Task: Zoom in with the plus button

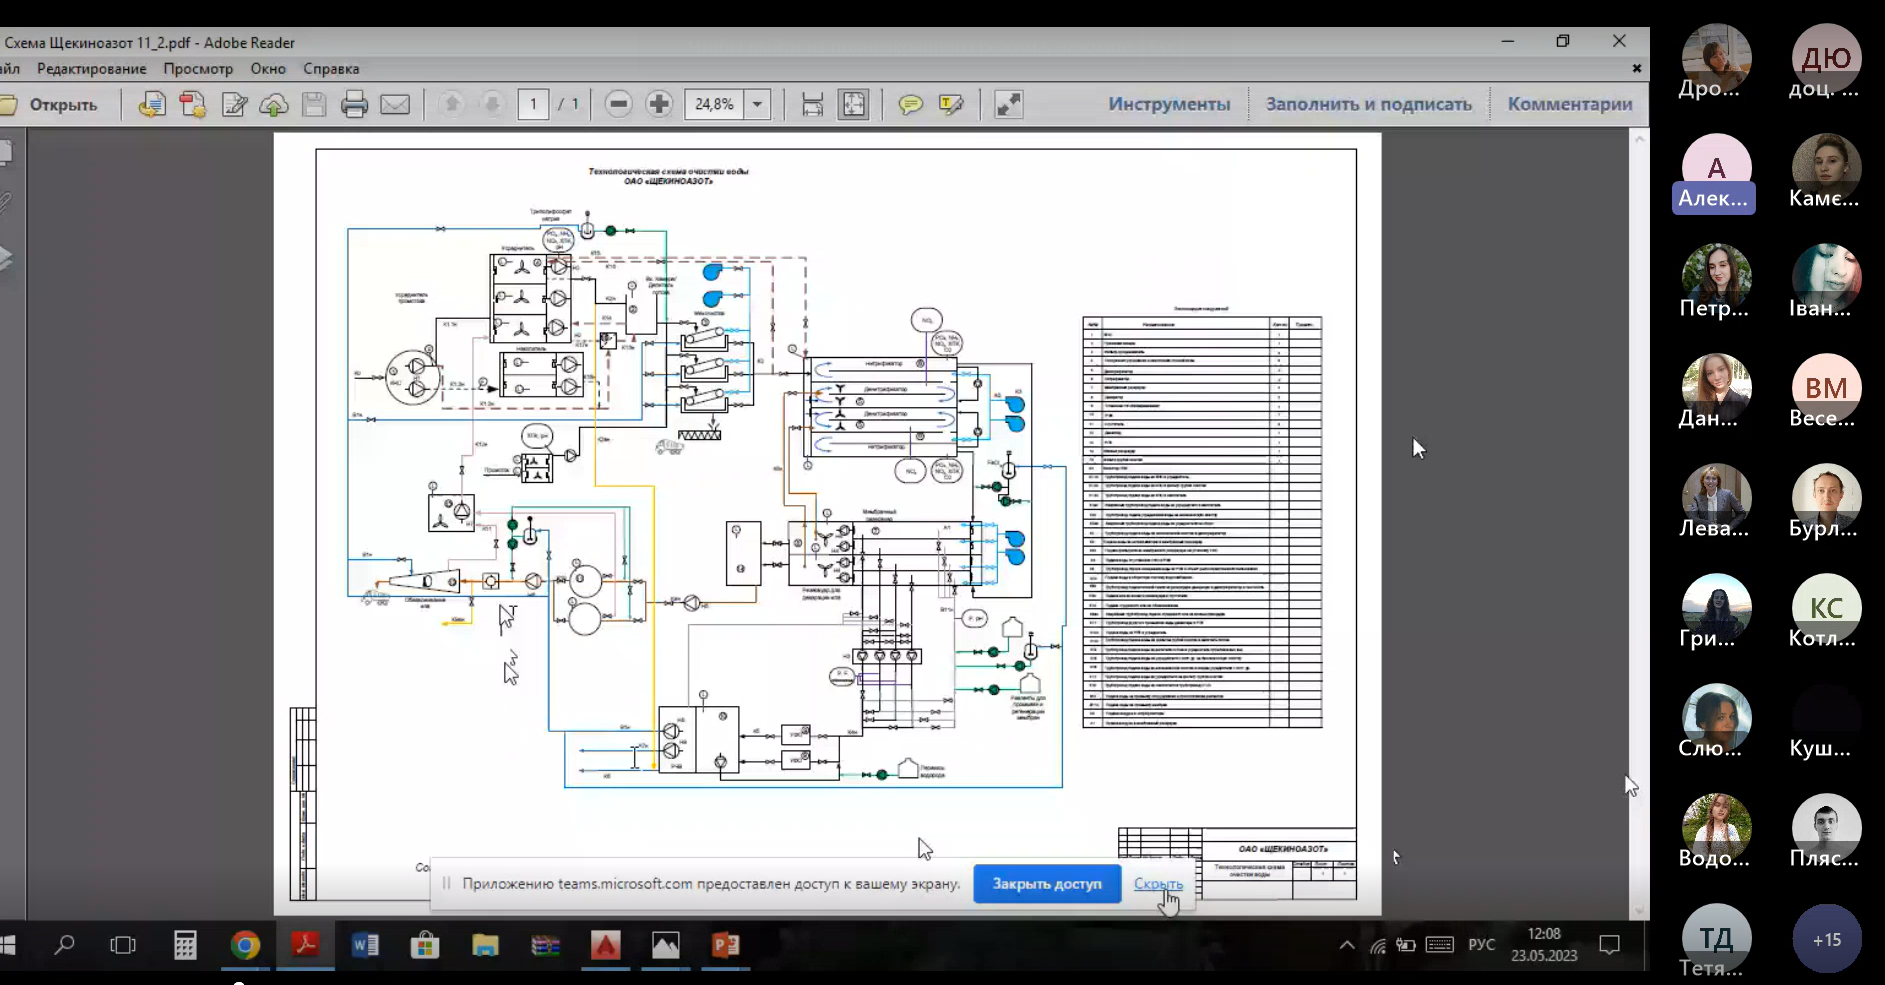Action: (659, 104)
